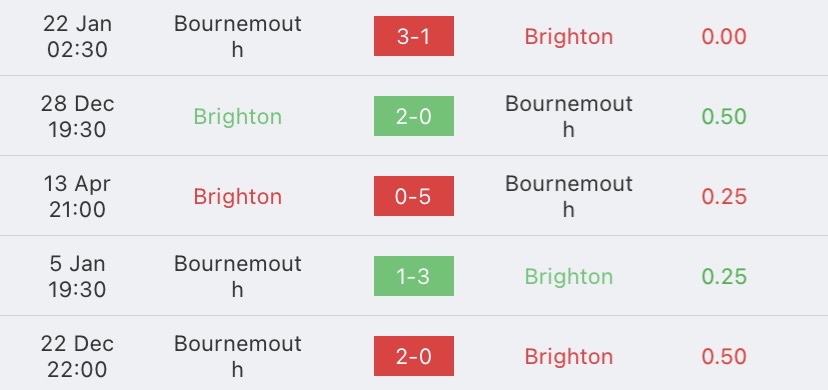
Task: Select green Brighton in 5 Jan match
Action: point(569,277)
